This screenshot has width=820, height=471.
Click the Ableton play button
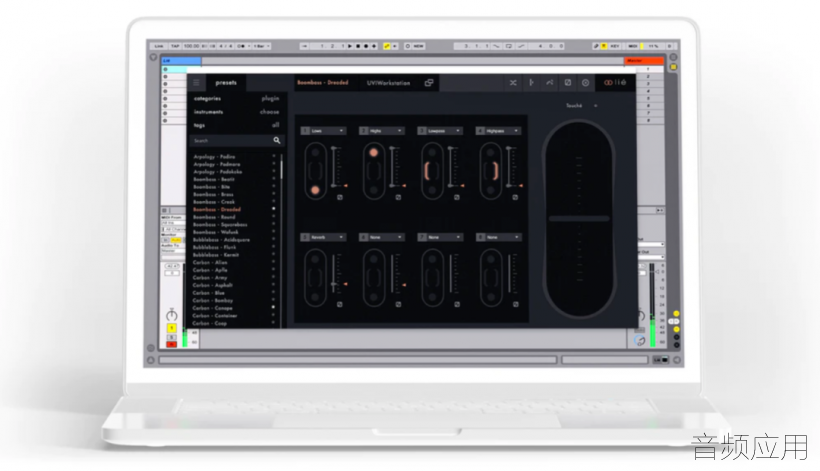(x=350, y=46)
